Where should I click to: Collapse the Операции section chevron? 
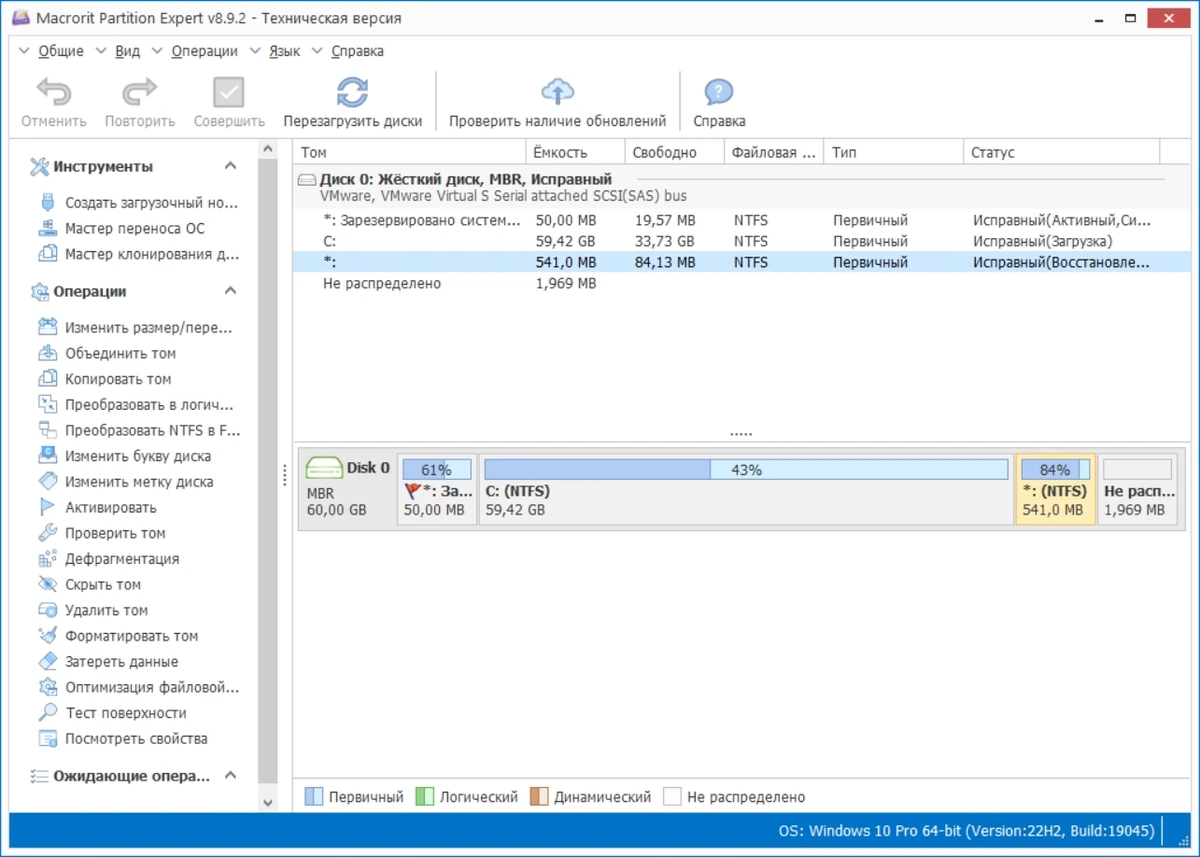(x=230, y=291)
